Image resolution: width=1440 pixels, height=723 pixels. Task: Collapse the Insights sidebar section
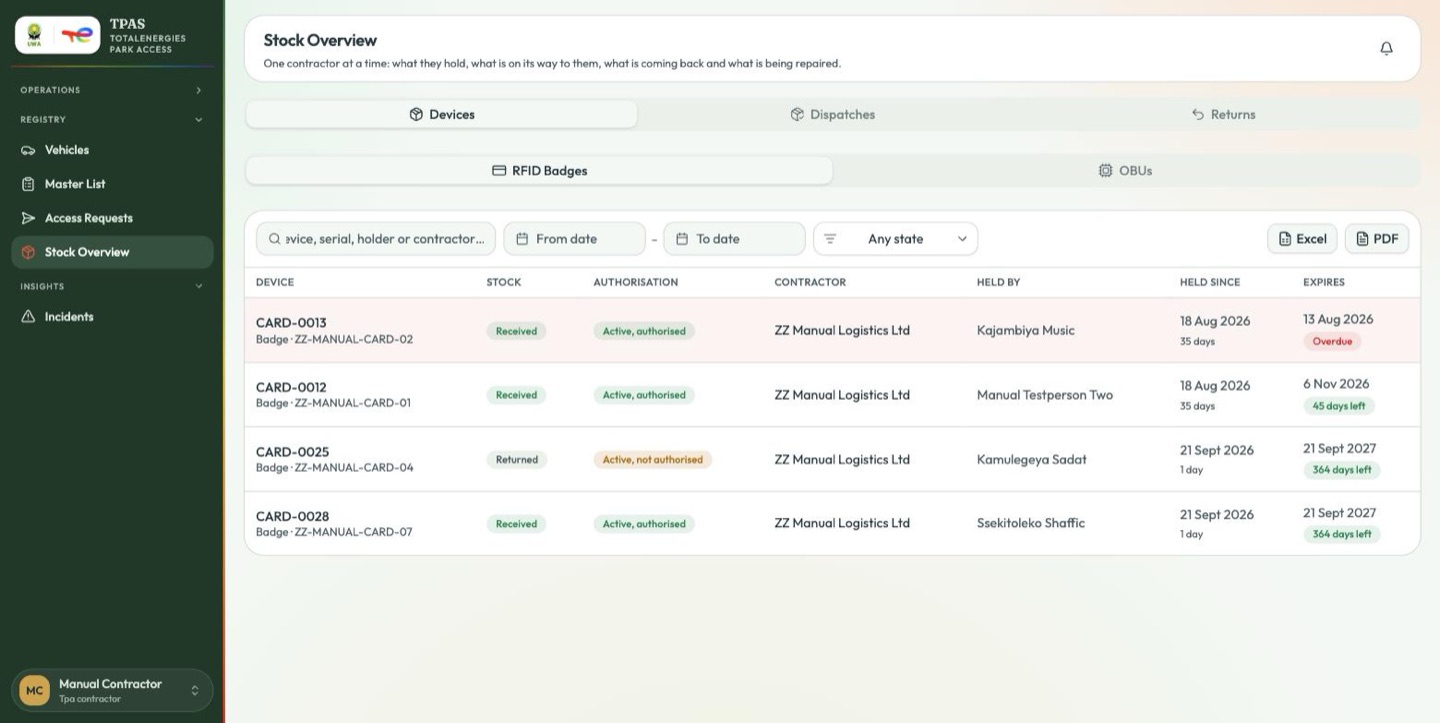[x=112, y=286]
